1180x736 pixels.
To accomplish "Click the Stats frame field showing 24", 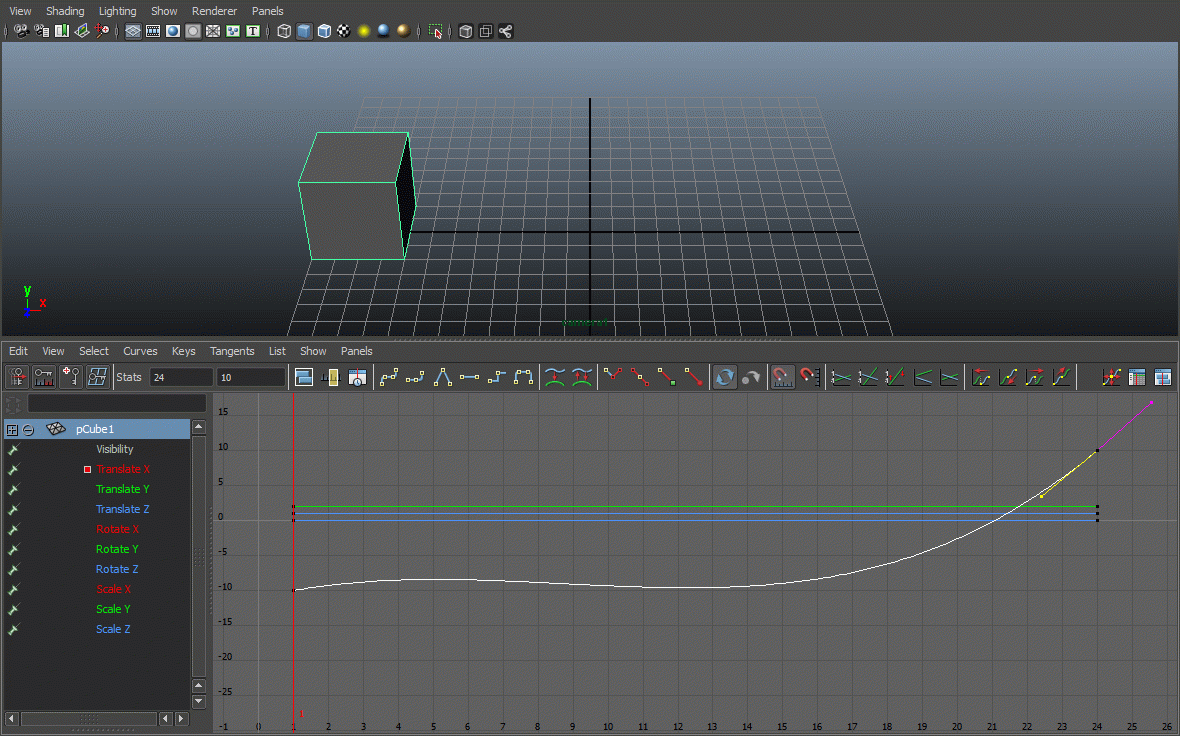I will pyautogui.click(x=180, y=377).
